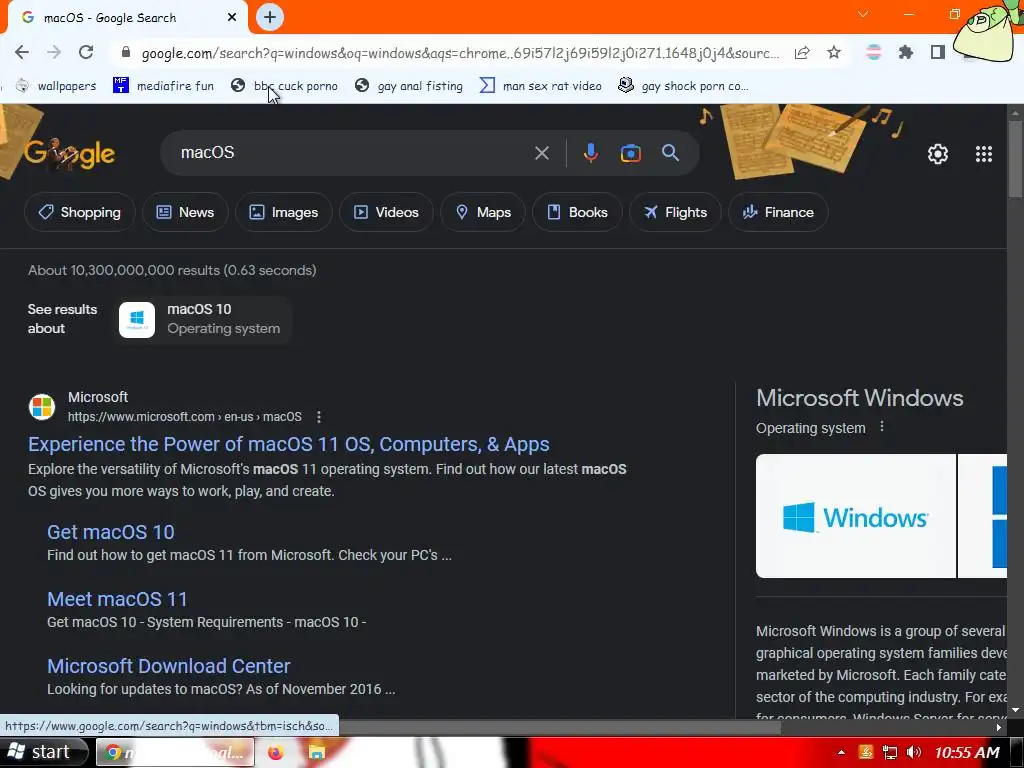Click the Microsoft favicon in the first result
This screenshot has width=1024, height=768.
(42, 407)
